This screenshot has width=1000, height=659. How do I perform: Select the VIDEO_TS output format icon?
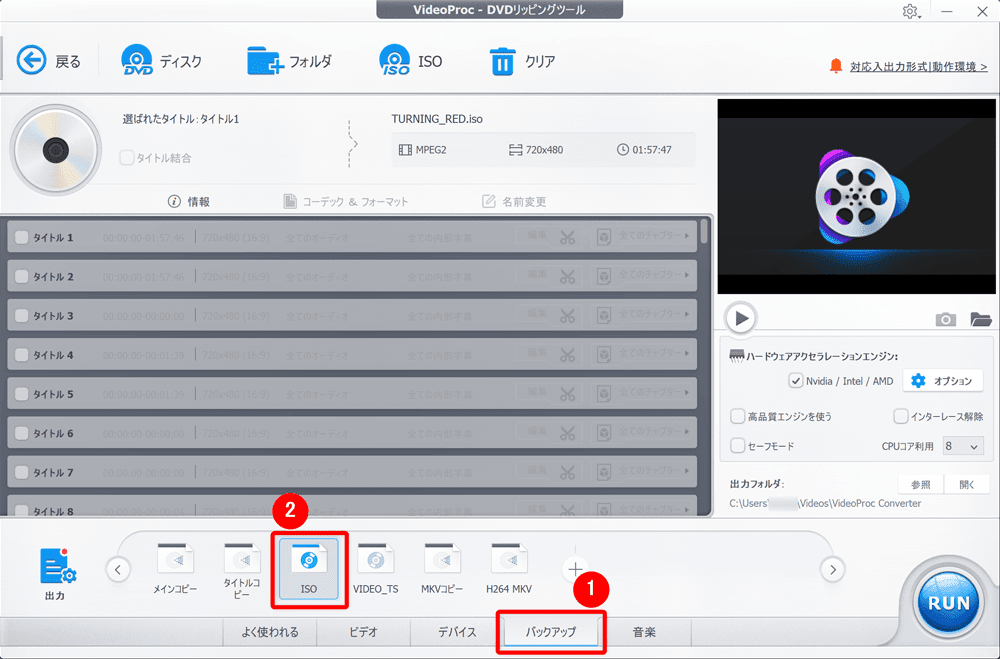375,562
